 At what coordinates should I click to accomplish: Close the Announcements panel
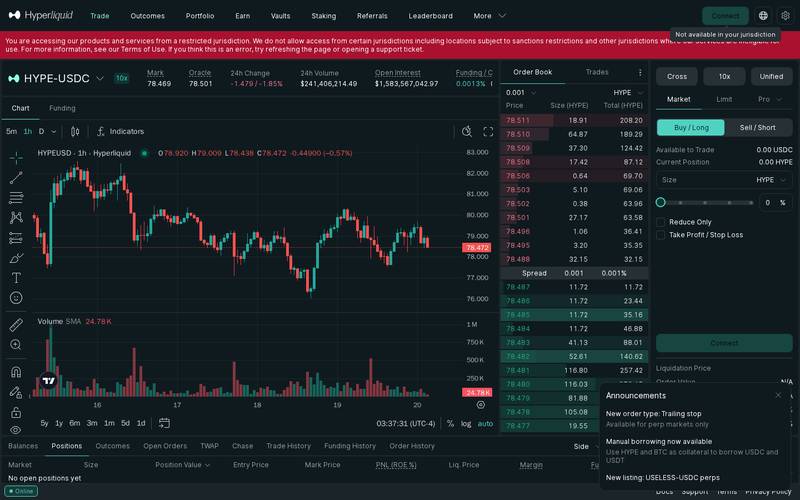click(778, 395)
